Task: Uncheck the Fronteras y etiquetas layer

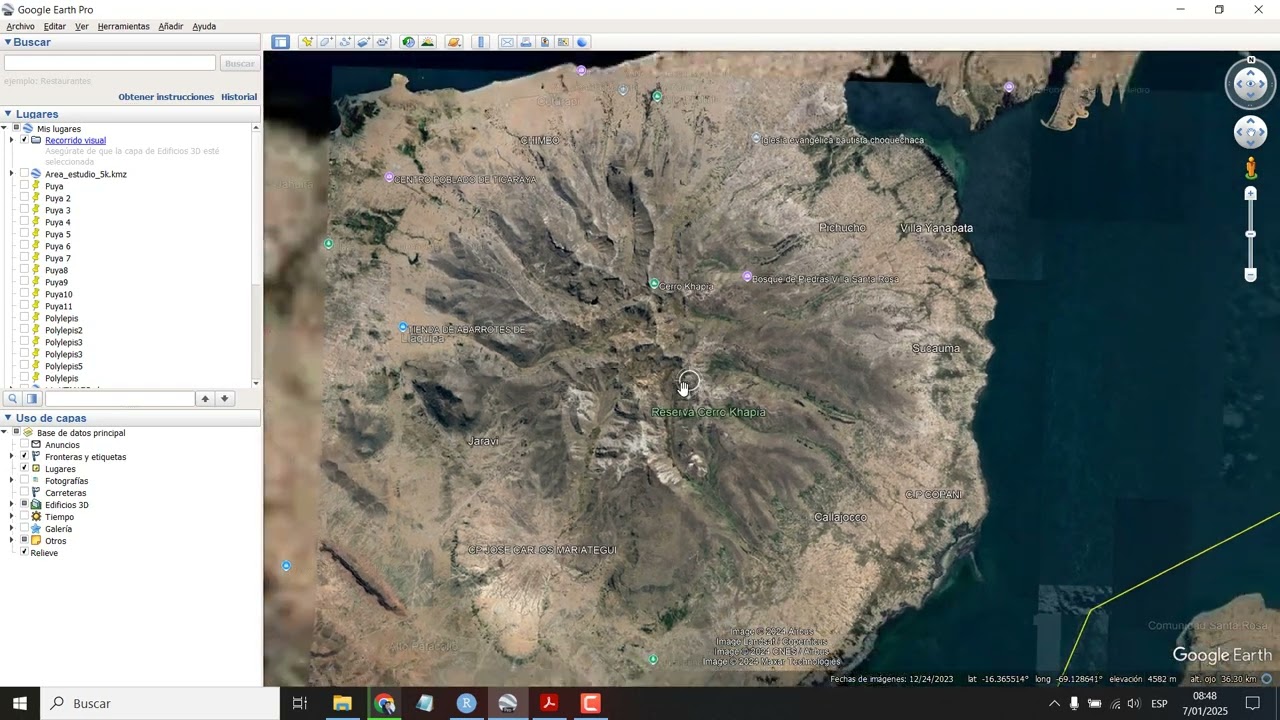Action: (24, 457)
